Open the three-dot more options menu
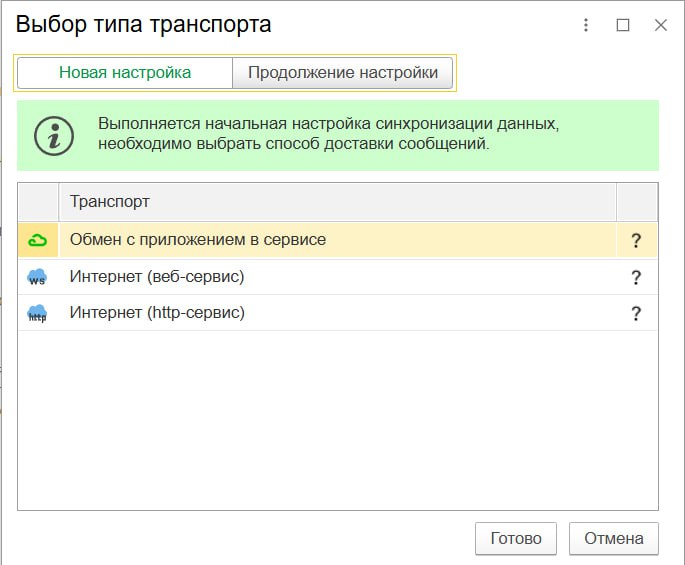 (x=585, y=25)
